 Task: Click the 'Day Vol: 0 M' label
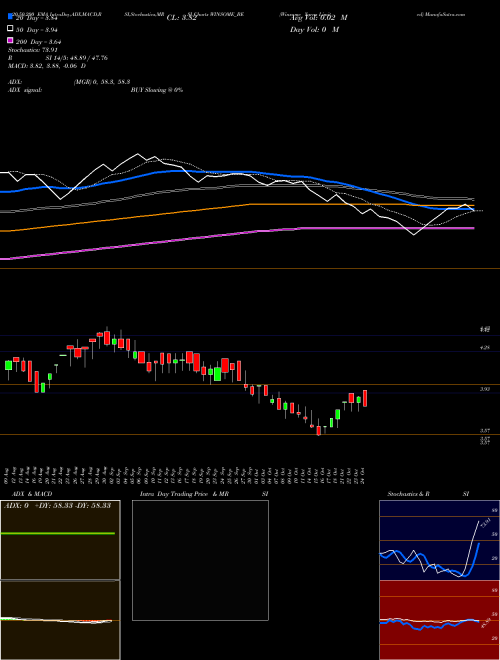coord(314,29)
